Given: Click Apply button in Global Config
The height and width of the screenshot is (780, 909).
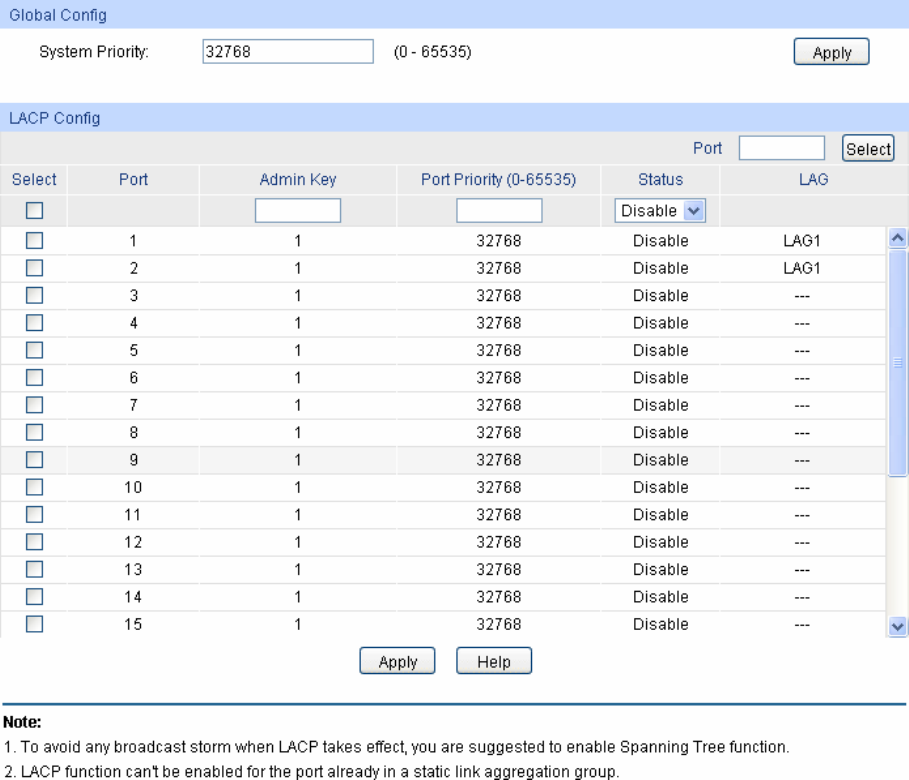Looking at the screenshot, I should click(x=831, y=53).
